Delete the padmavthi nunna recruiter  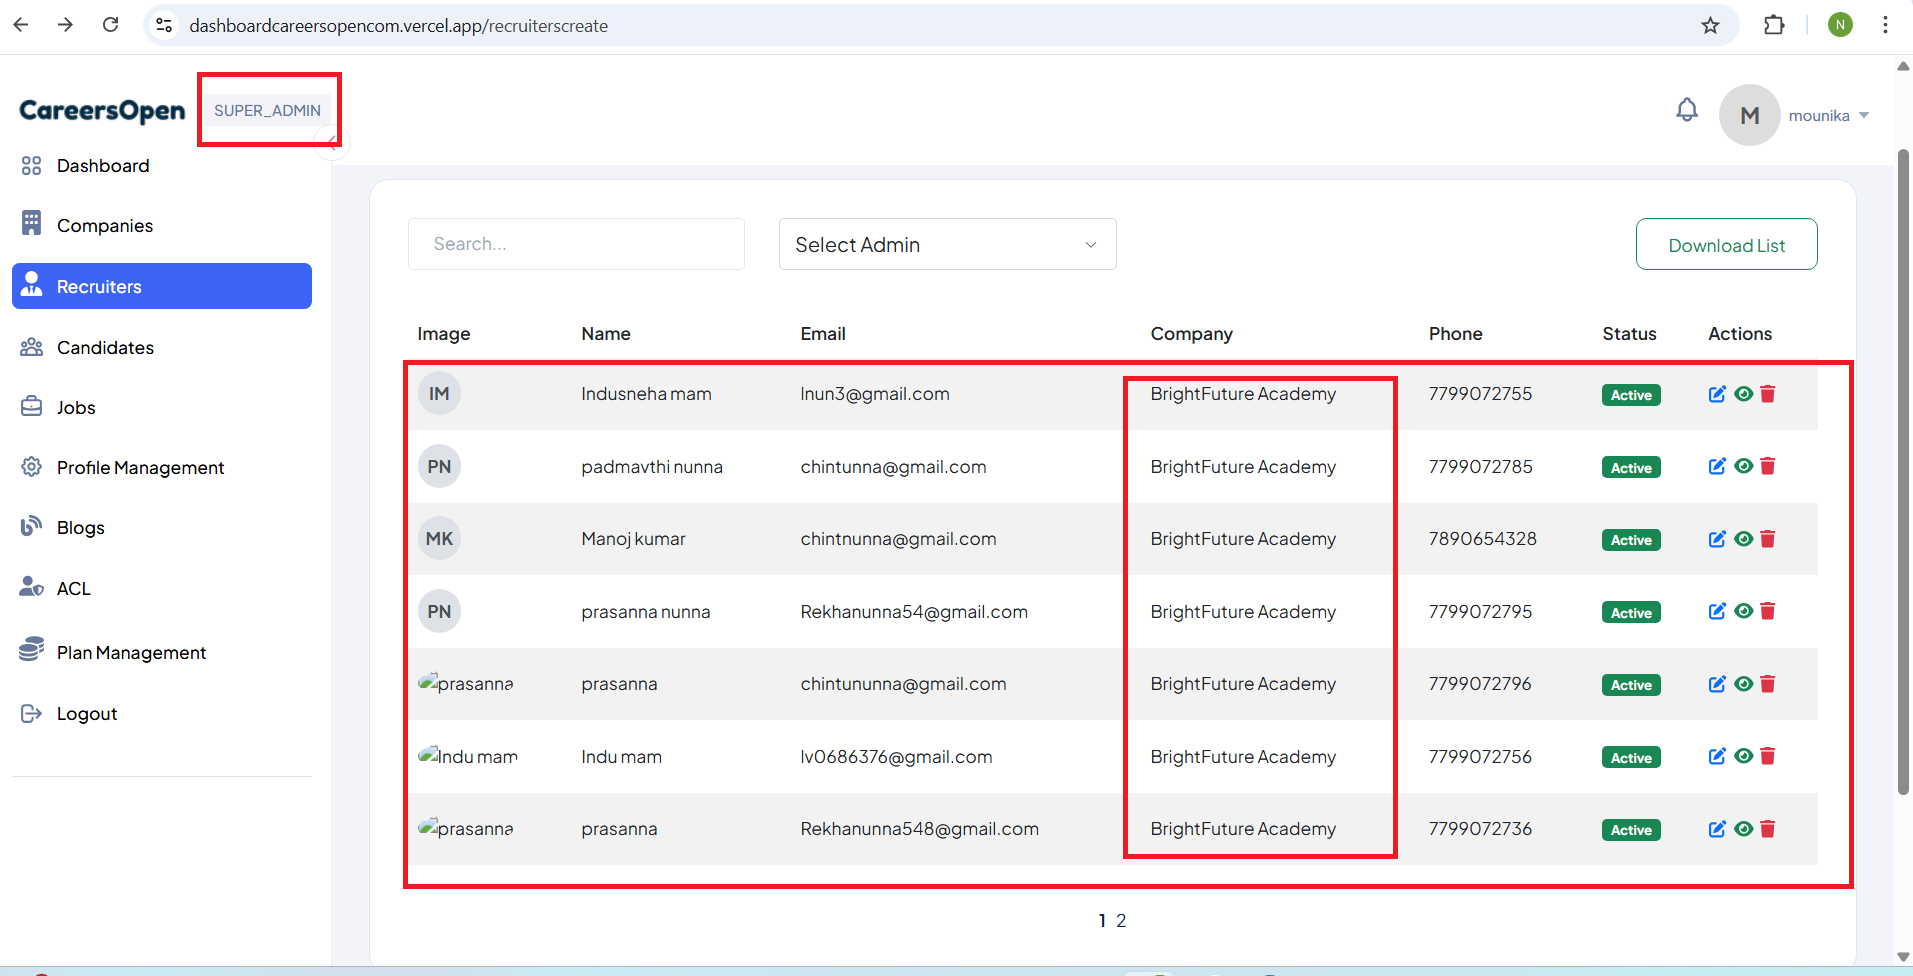pyautogui.click(x=1767, y=467)
